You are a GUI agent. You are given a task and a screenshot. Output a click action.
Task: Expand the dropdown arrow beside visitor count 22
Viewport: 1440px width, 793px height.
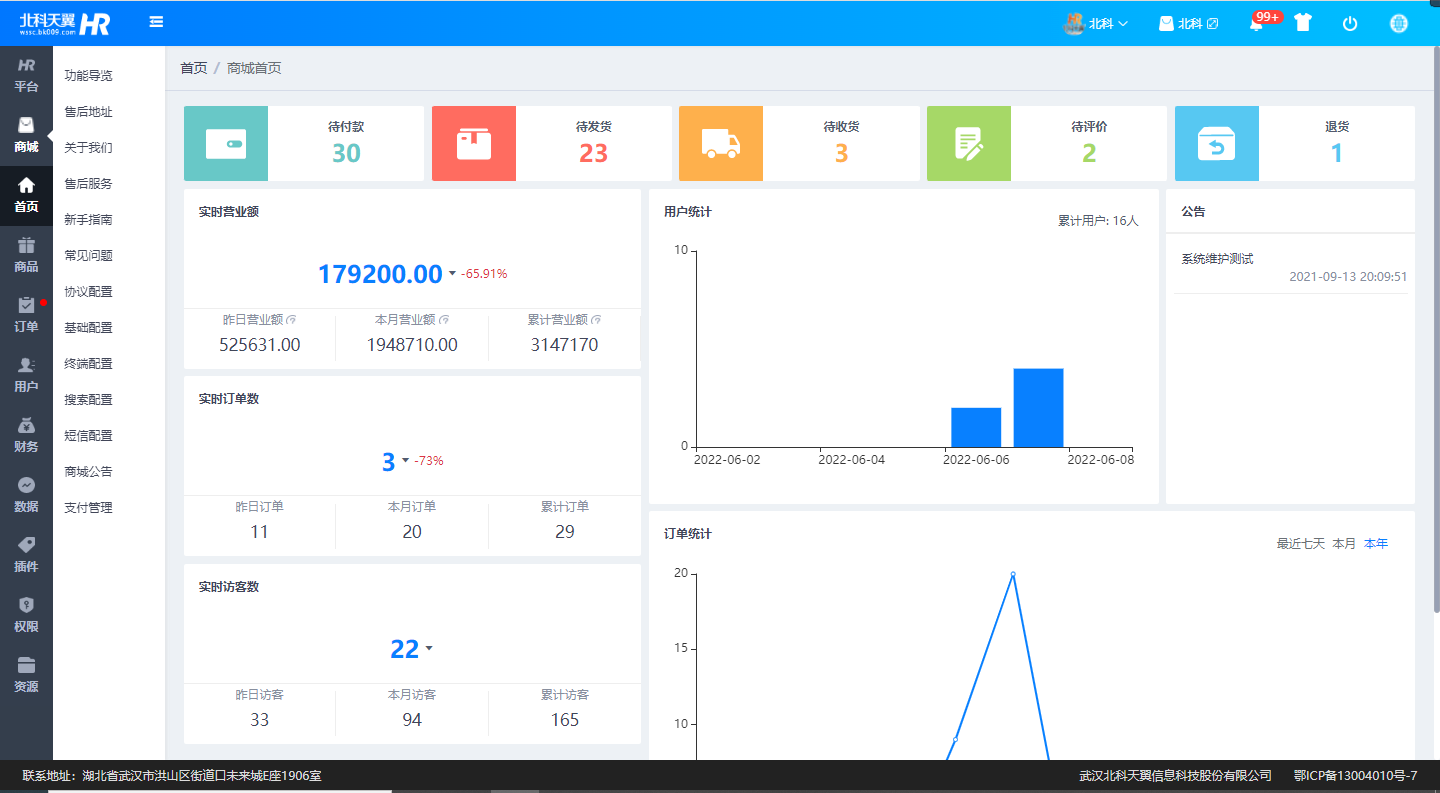click(429, 648)
